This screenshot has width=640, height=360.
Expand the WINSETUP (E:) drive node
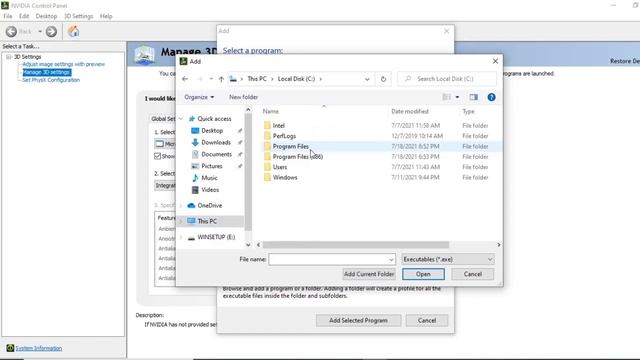181,237
